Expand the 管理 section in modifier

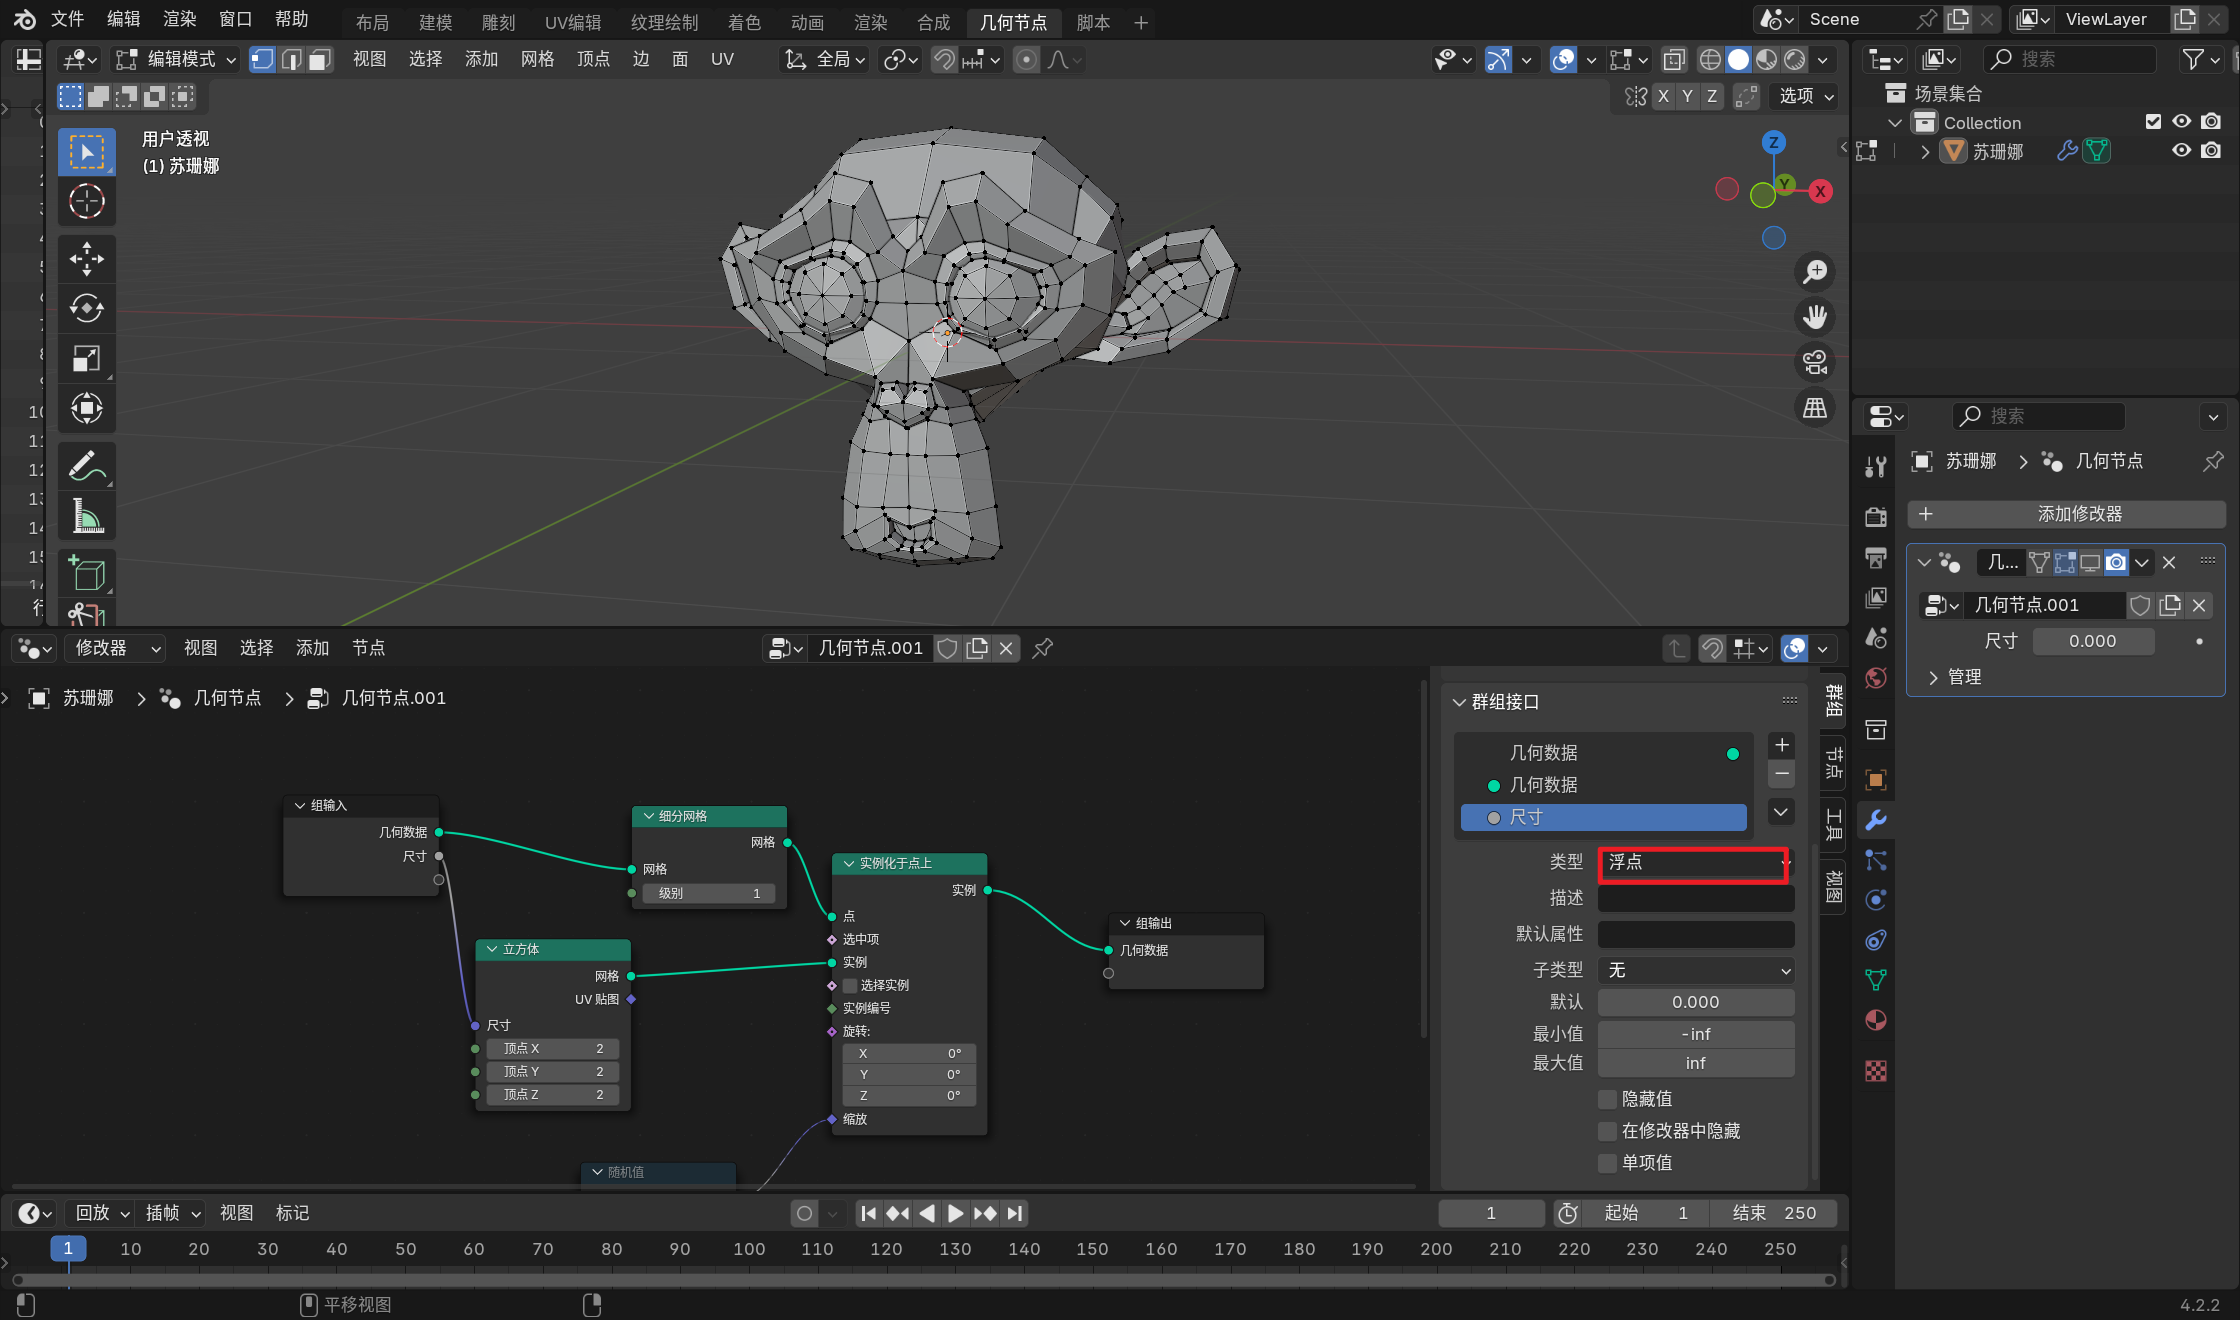(x=1955, y=677)
